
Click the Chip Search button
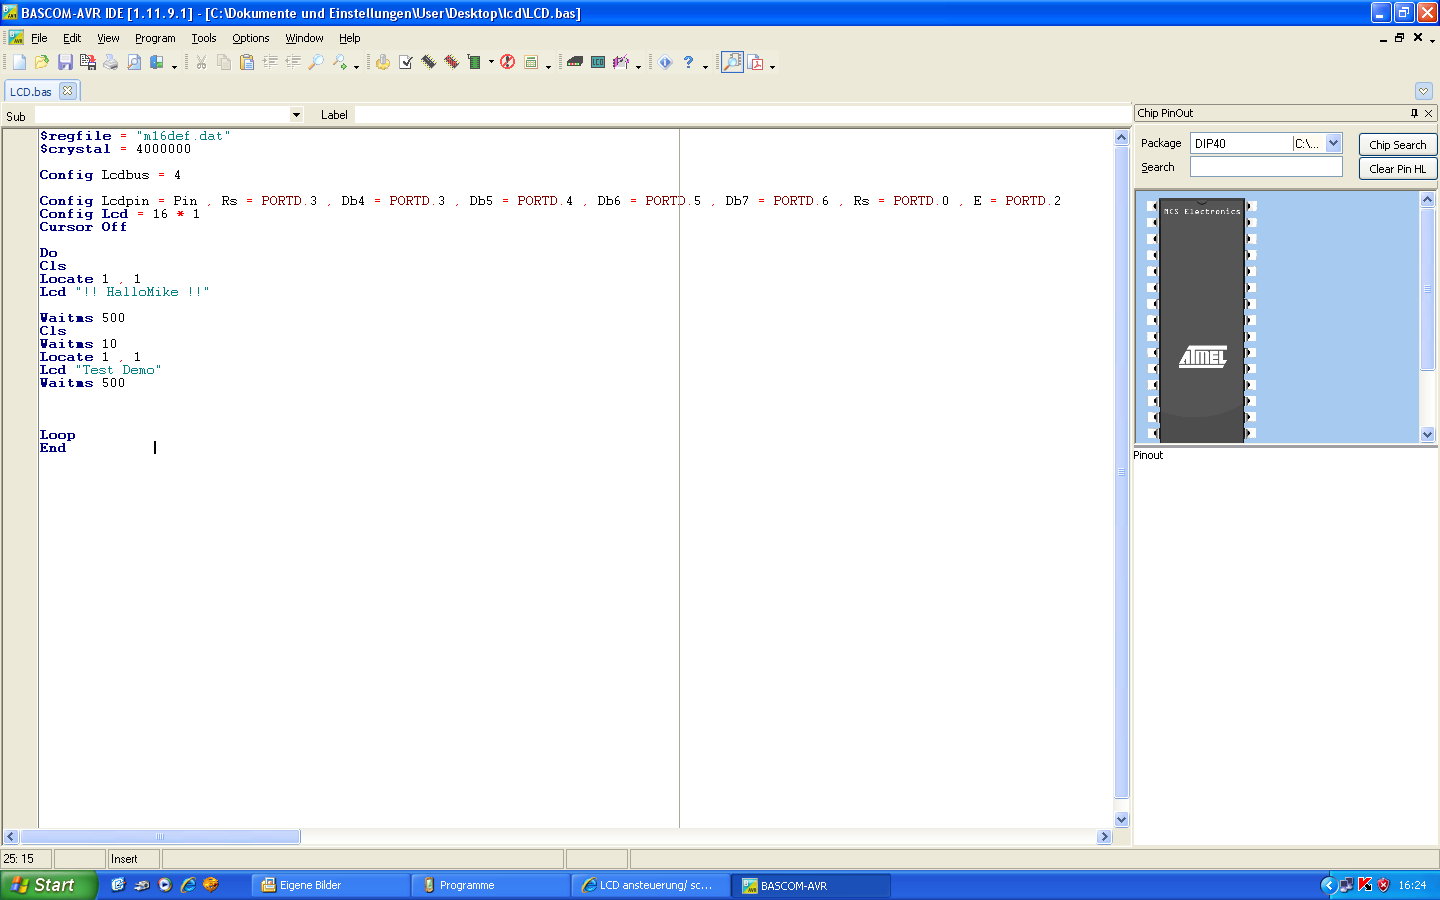pyautogui.click(x=1397, y=144)
